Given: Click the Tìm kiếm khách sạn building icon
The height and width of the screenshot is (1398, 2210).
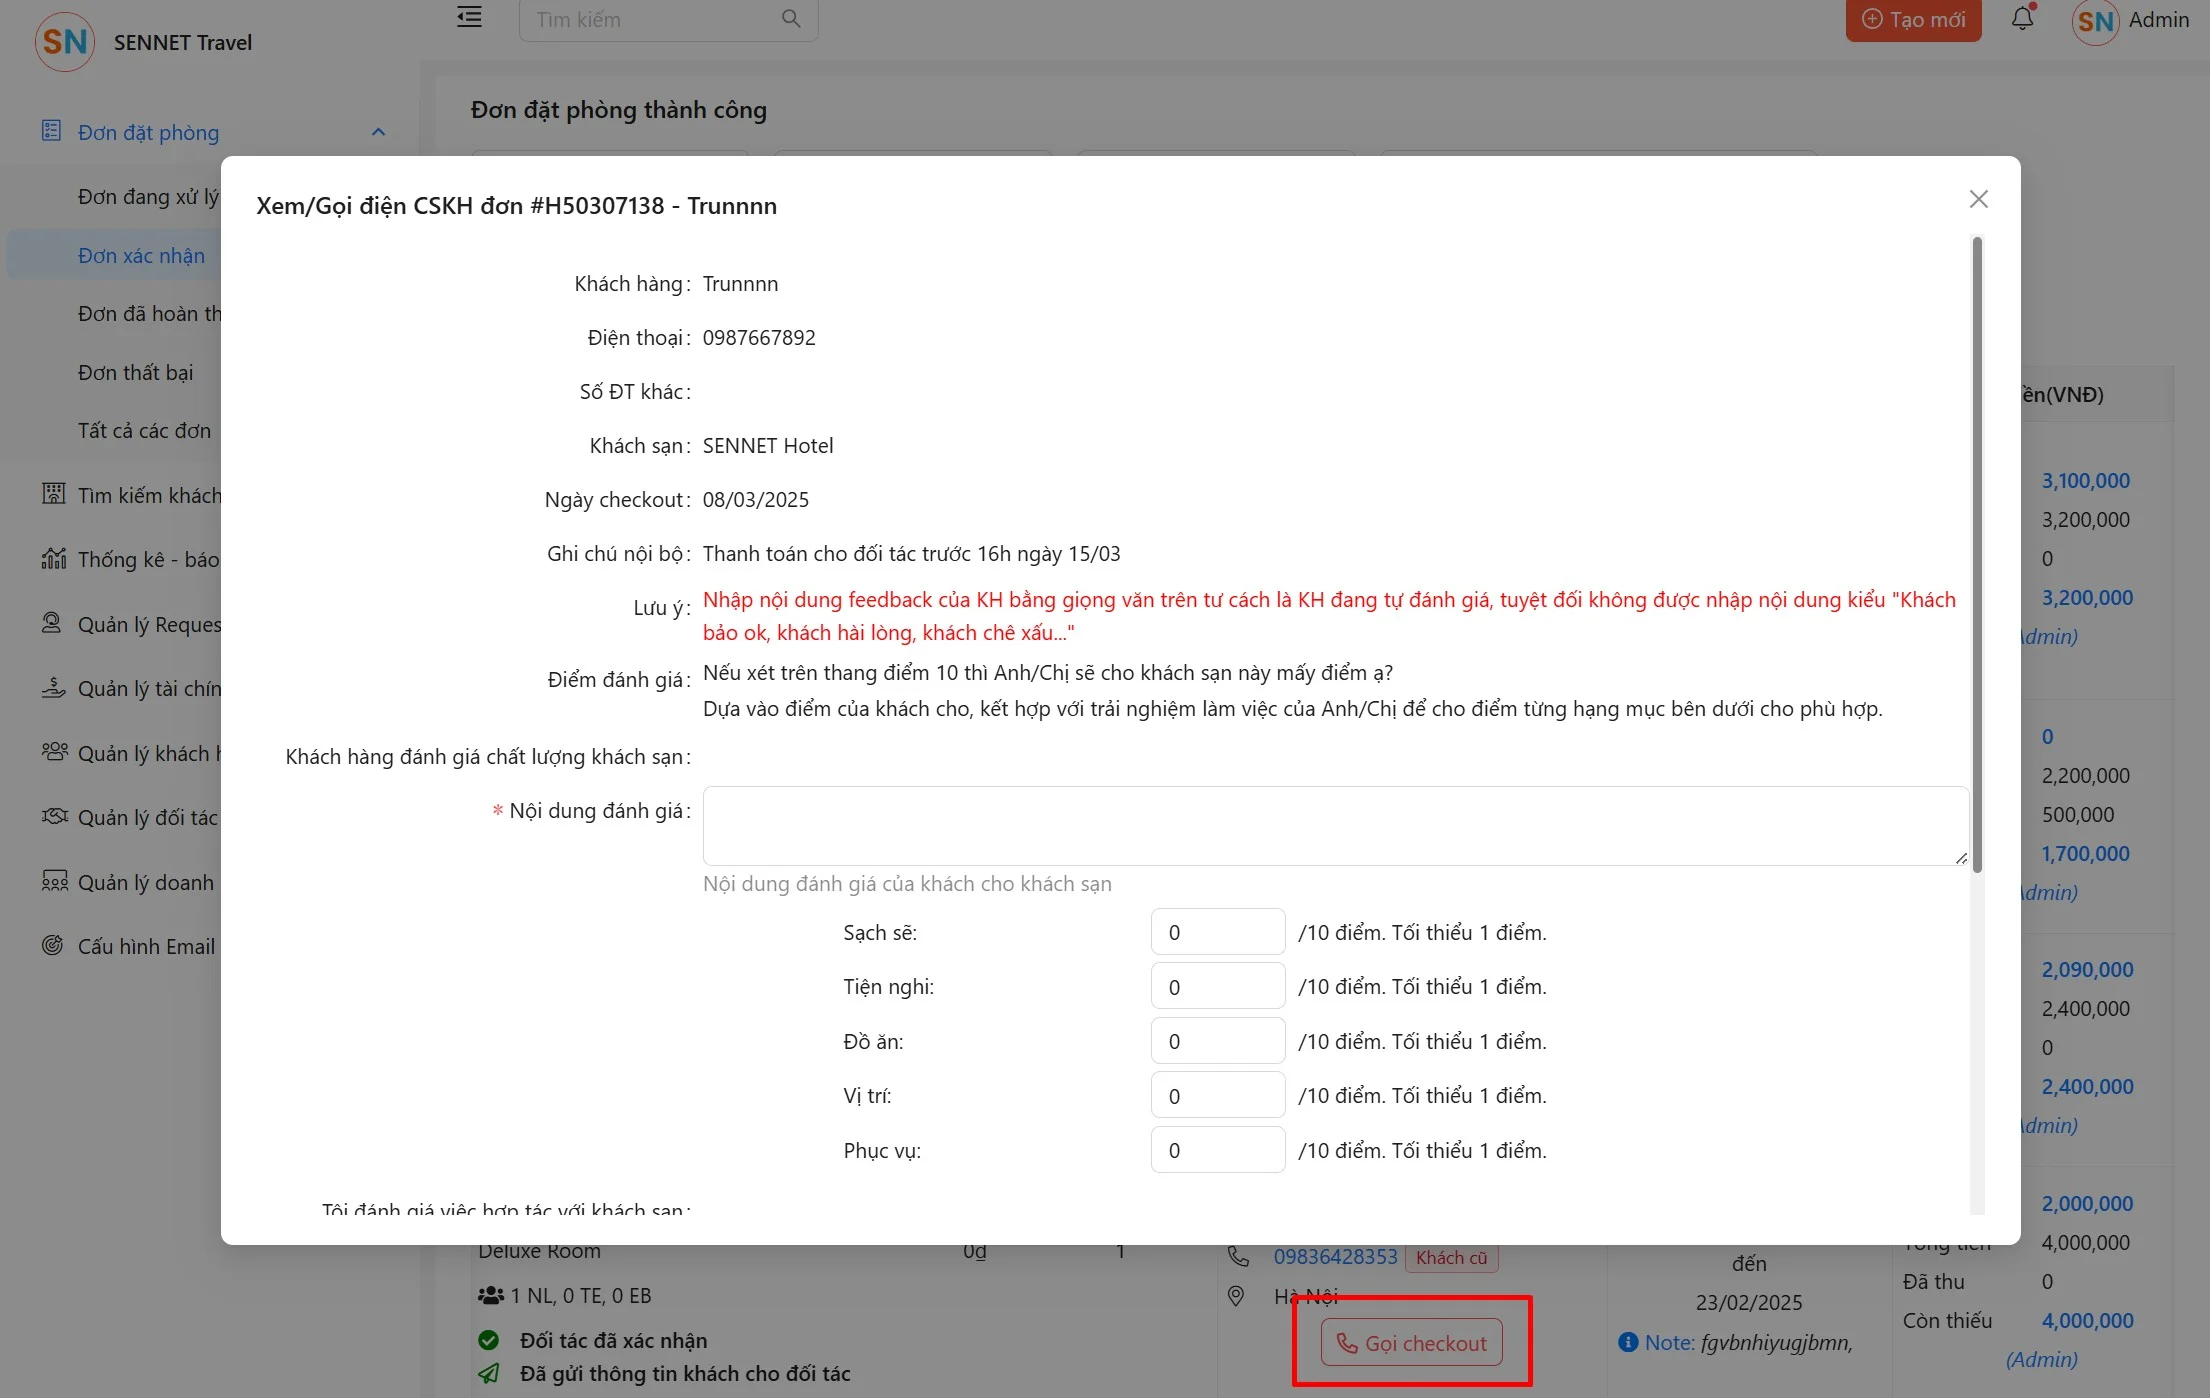Looking at the screenshot, I should 54,494.
